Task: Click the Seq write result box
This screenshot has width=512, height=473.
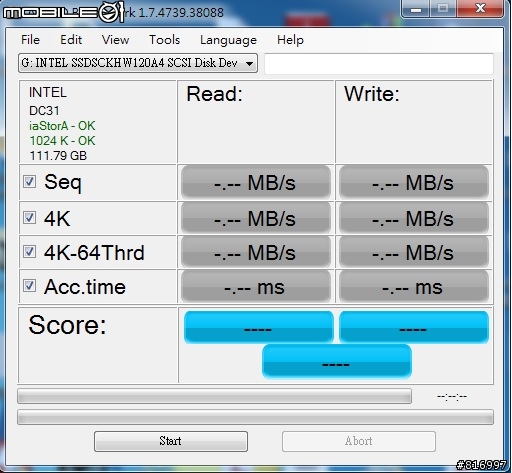Action: (414, 182)
